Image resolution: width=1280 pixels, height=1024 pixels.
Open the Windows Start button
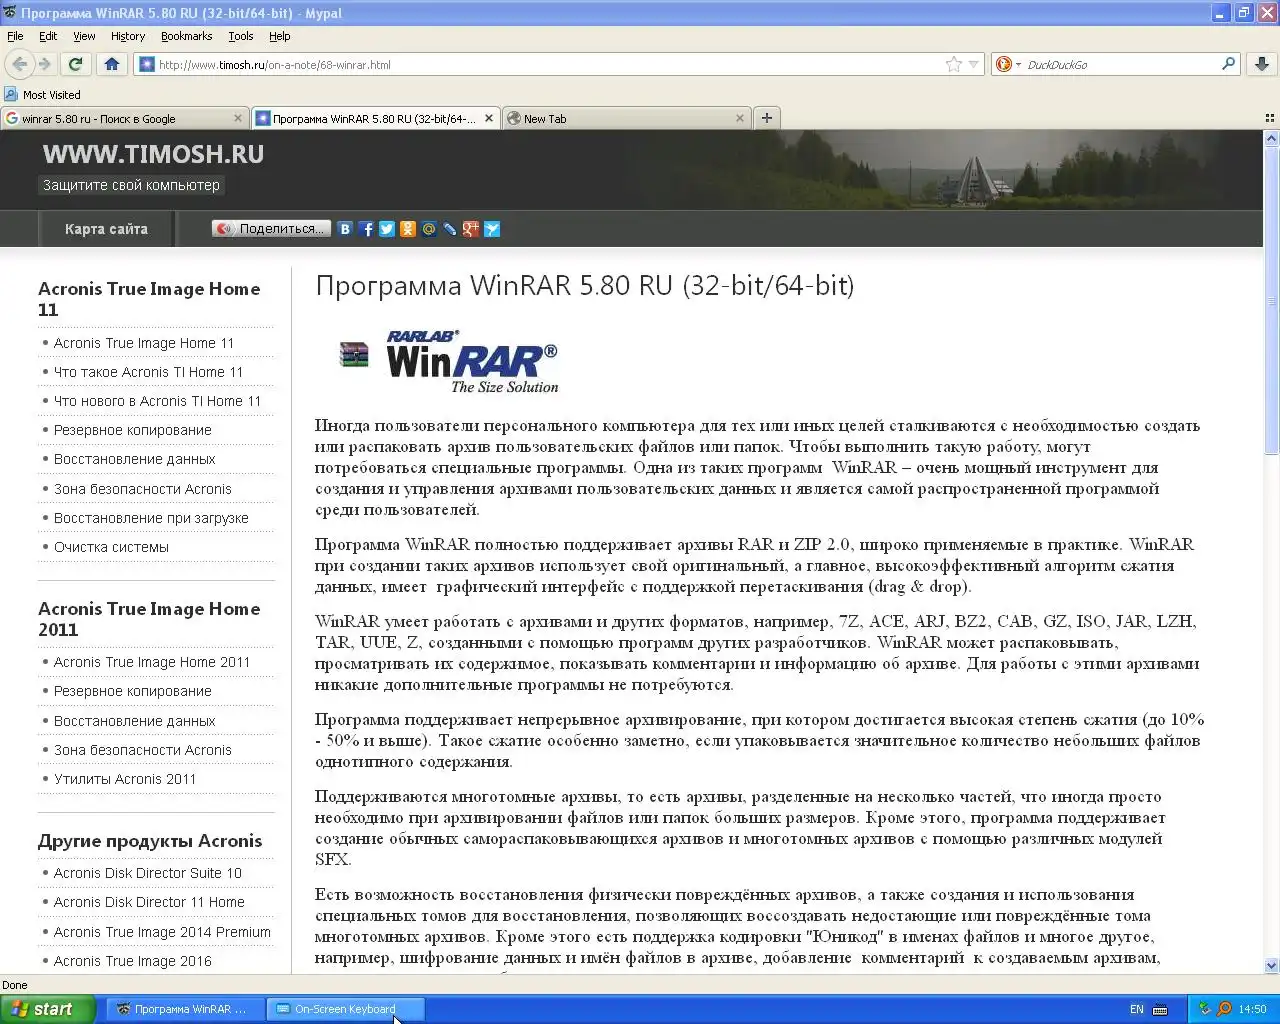pos(48,1009)
